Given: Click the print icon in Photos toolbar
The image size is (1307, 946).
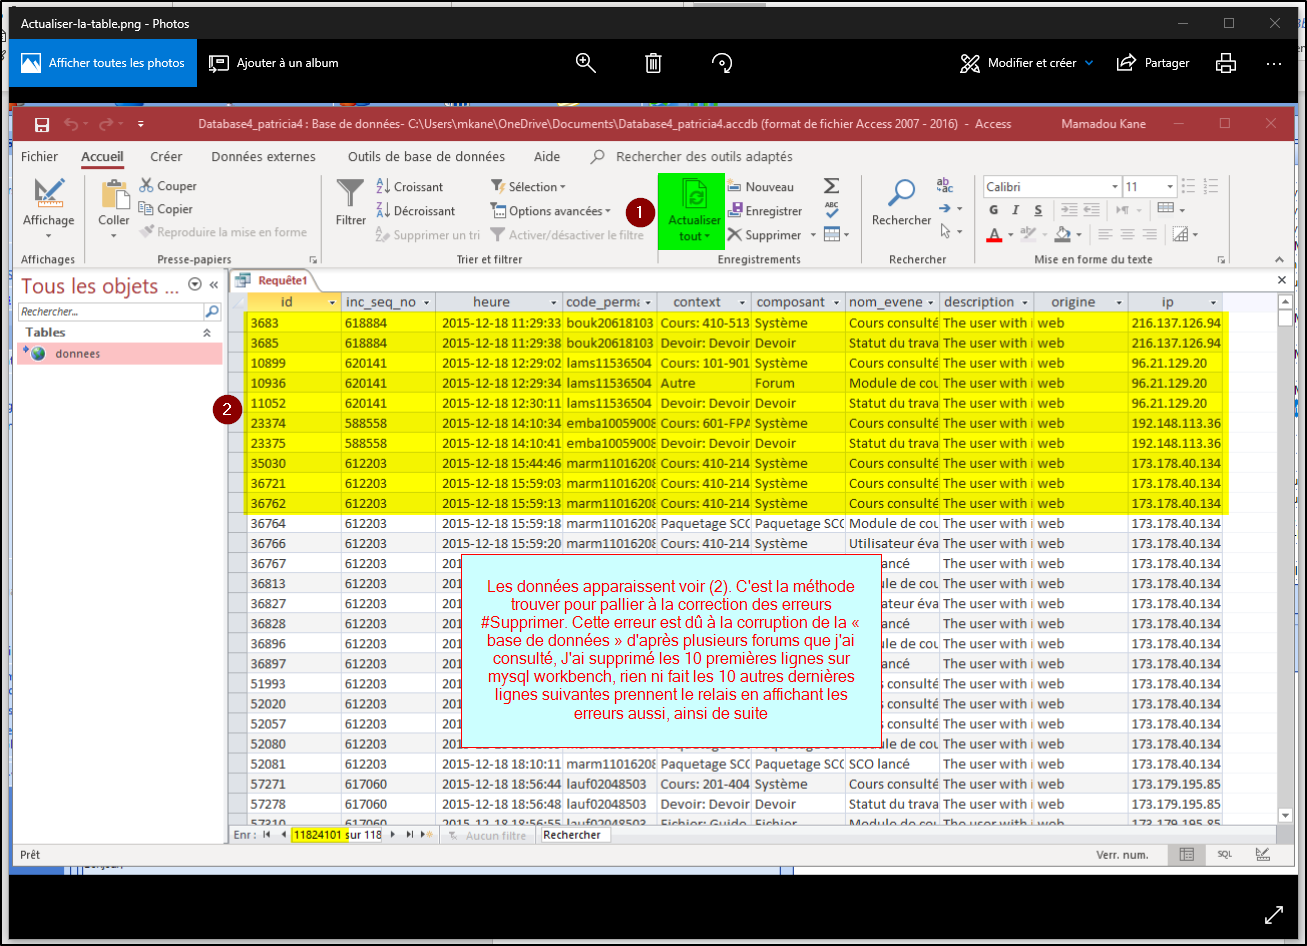Looking at the screenshot, I should 1225,63.
